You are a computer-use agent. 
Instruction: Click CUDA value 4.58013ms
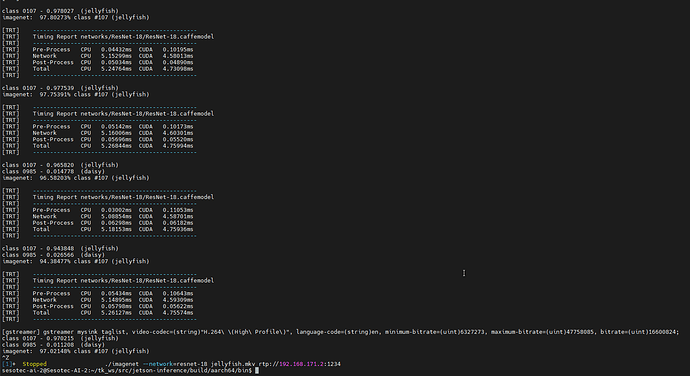tap(178, 56)
